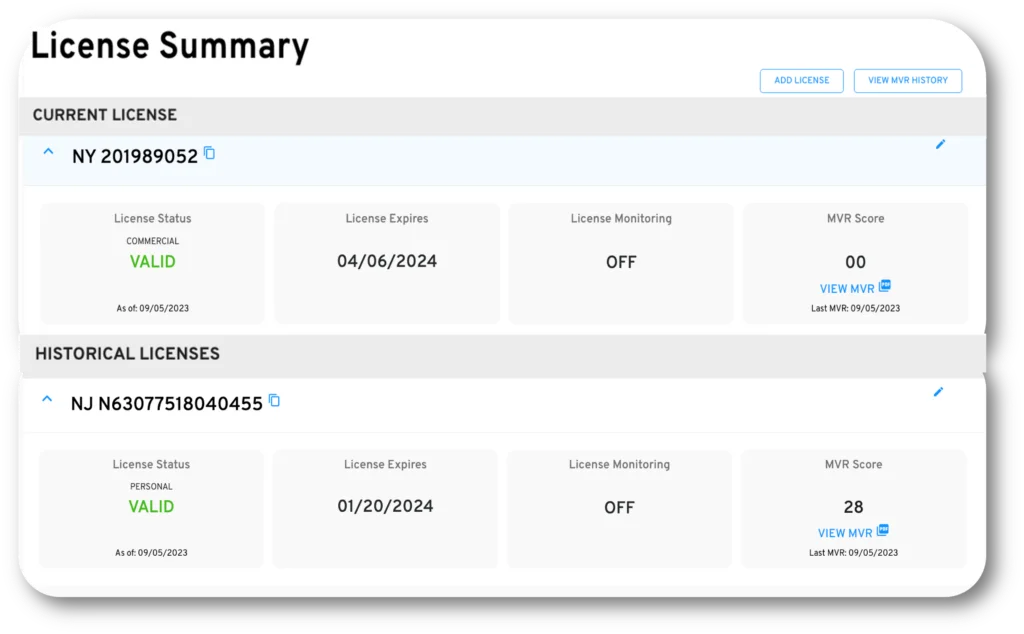Copy the NY 201989052 license number
This screenshot has height=634, width=1024.
[210, 153]
